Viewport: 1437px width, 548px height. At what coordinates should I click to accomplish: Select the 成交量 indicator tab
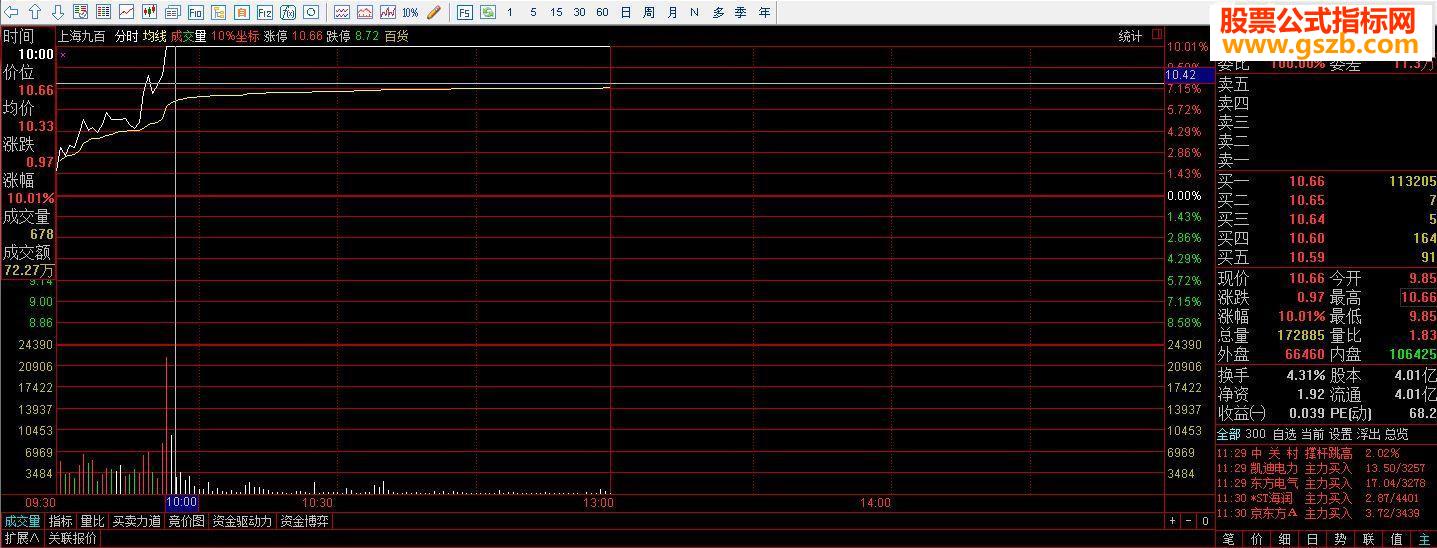click(x=23, y=521)
